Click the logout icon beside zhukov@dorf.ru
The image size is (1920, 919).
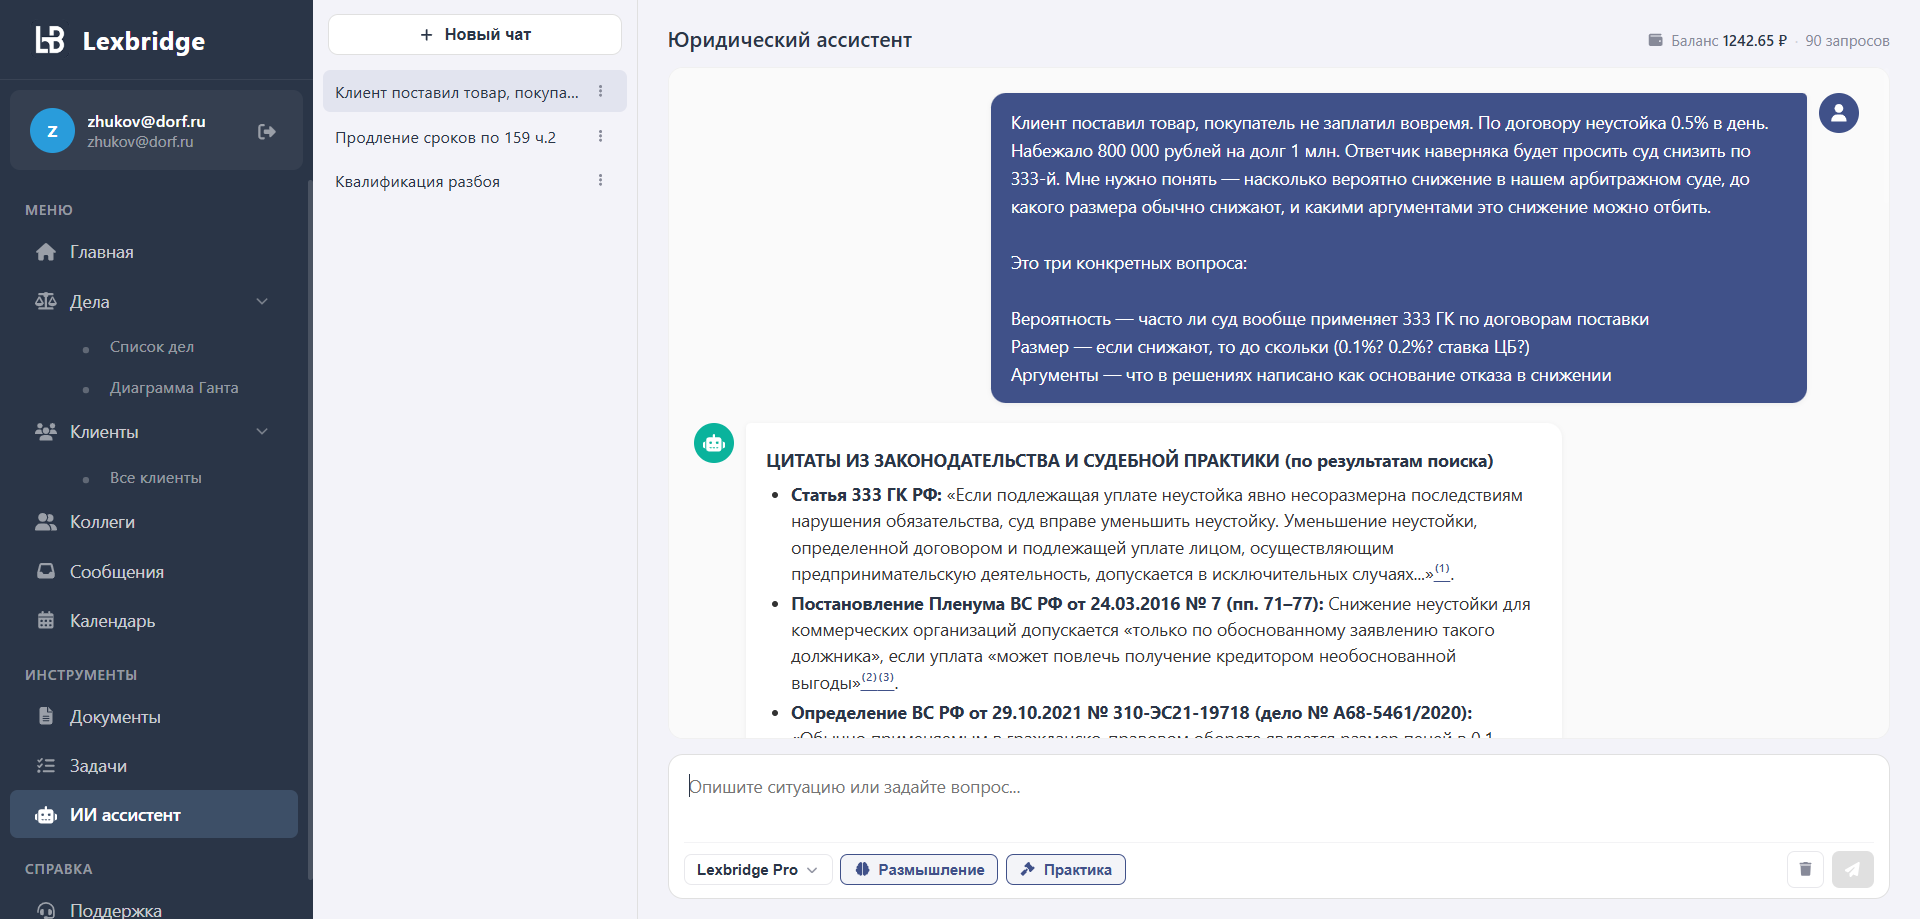(x=267, y=131)
